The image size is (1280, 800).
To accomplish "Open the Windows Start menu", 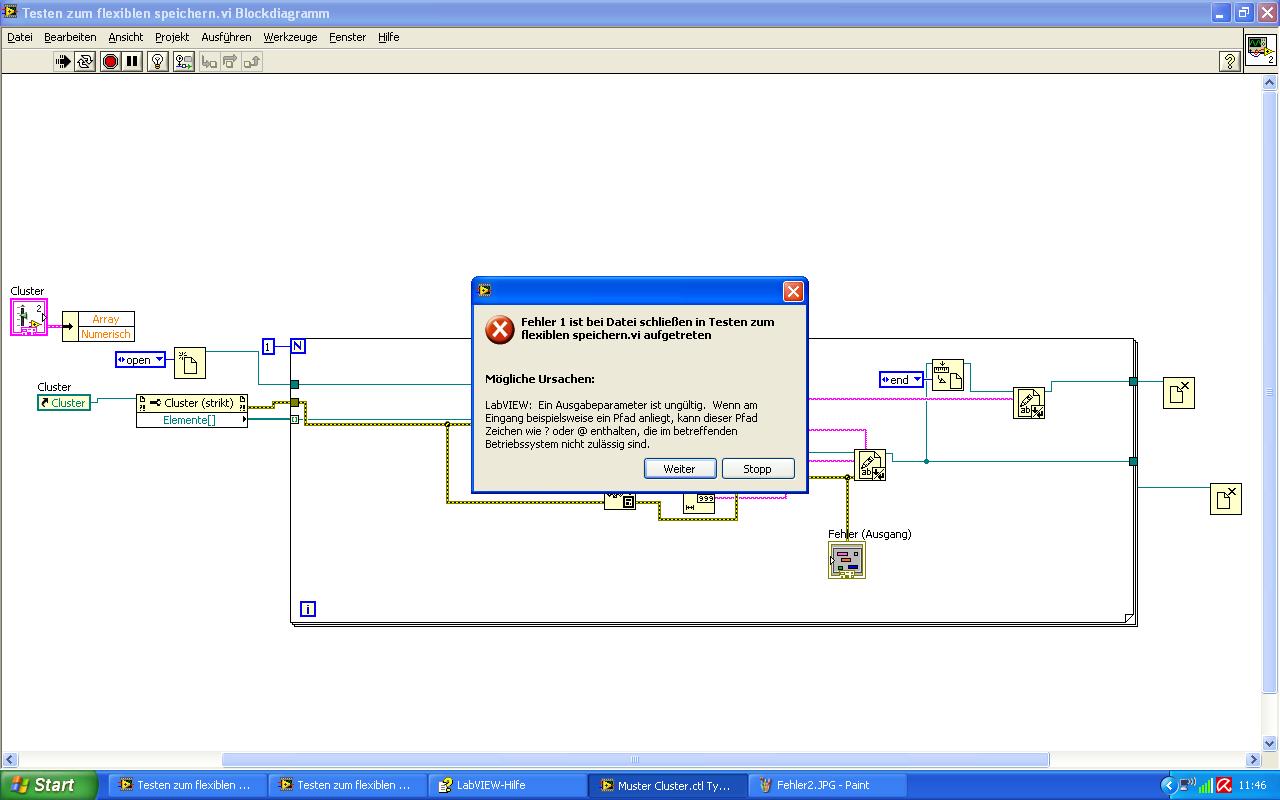I will tap(48, 785).
